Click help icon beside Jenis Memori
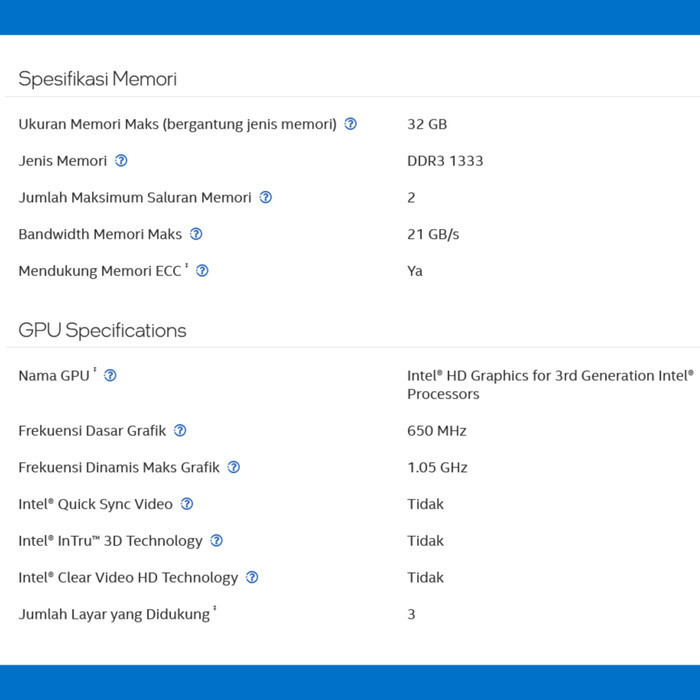This screenshot has width=700, height=700. coord(121,160)
